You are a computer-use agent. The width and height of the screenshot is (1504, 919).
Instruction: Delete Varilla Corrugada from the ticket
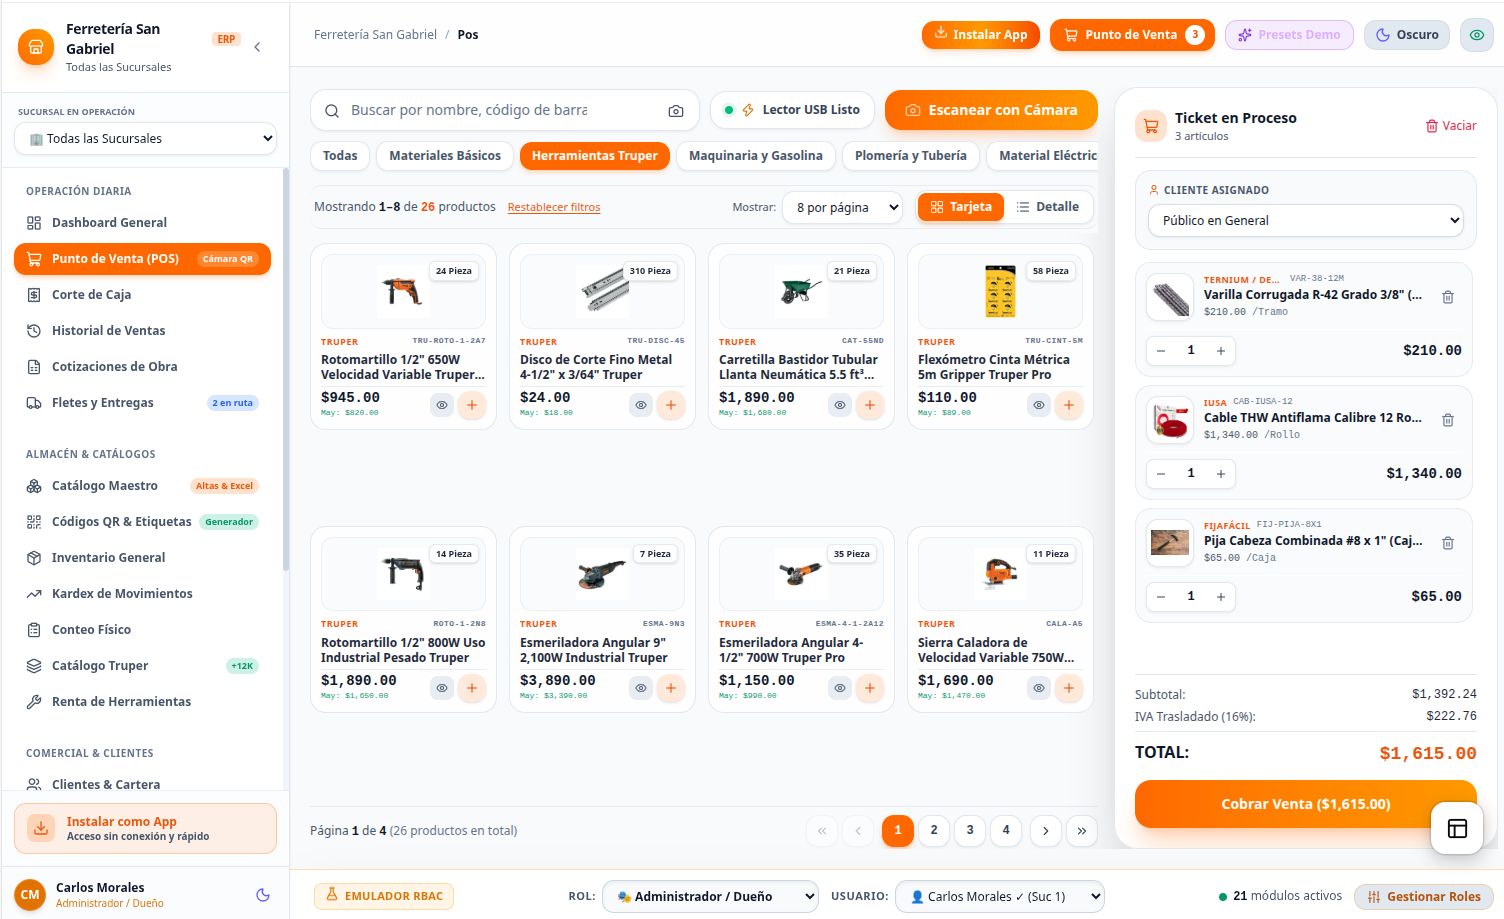coord(1448,297)
